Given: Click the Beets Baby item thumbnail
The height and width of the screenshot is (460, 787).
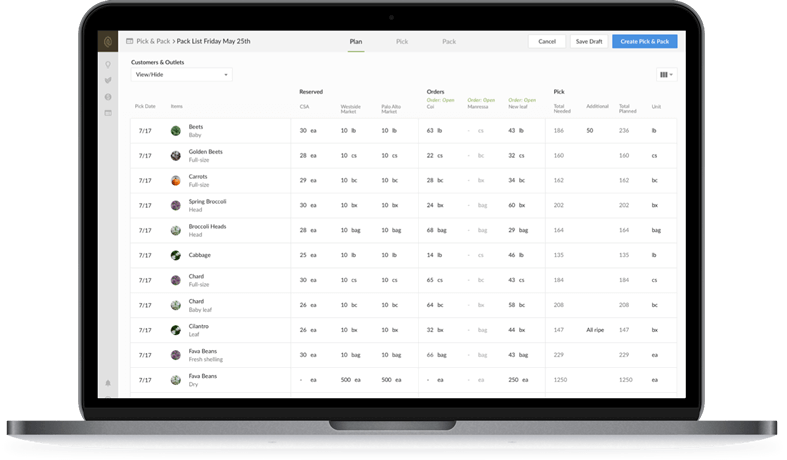Looking at the screenshot, I should coord(176,131).
